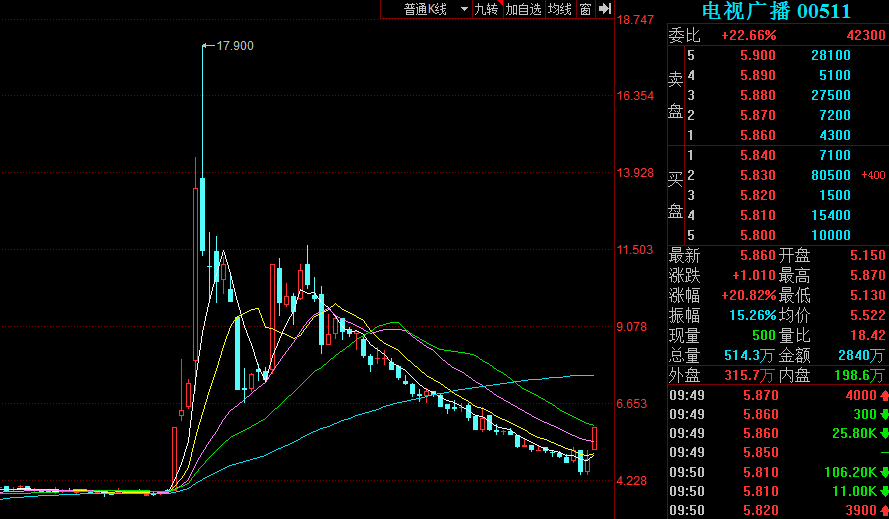The height and width of the screenshot is (519, 889).
Task: Click the jump-to-end arrow icon
Action: [605, 9]
